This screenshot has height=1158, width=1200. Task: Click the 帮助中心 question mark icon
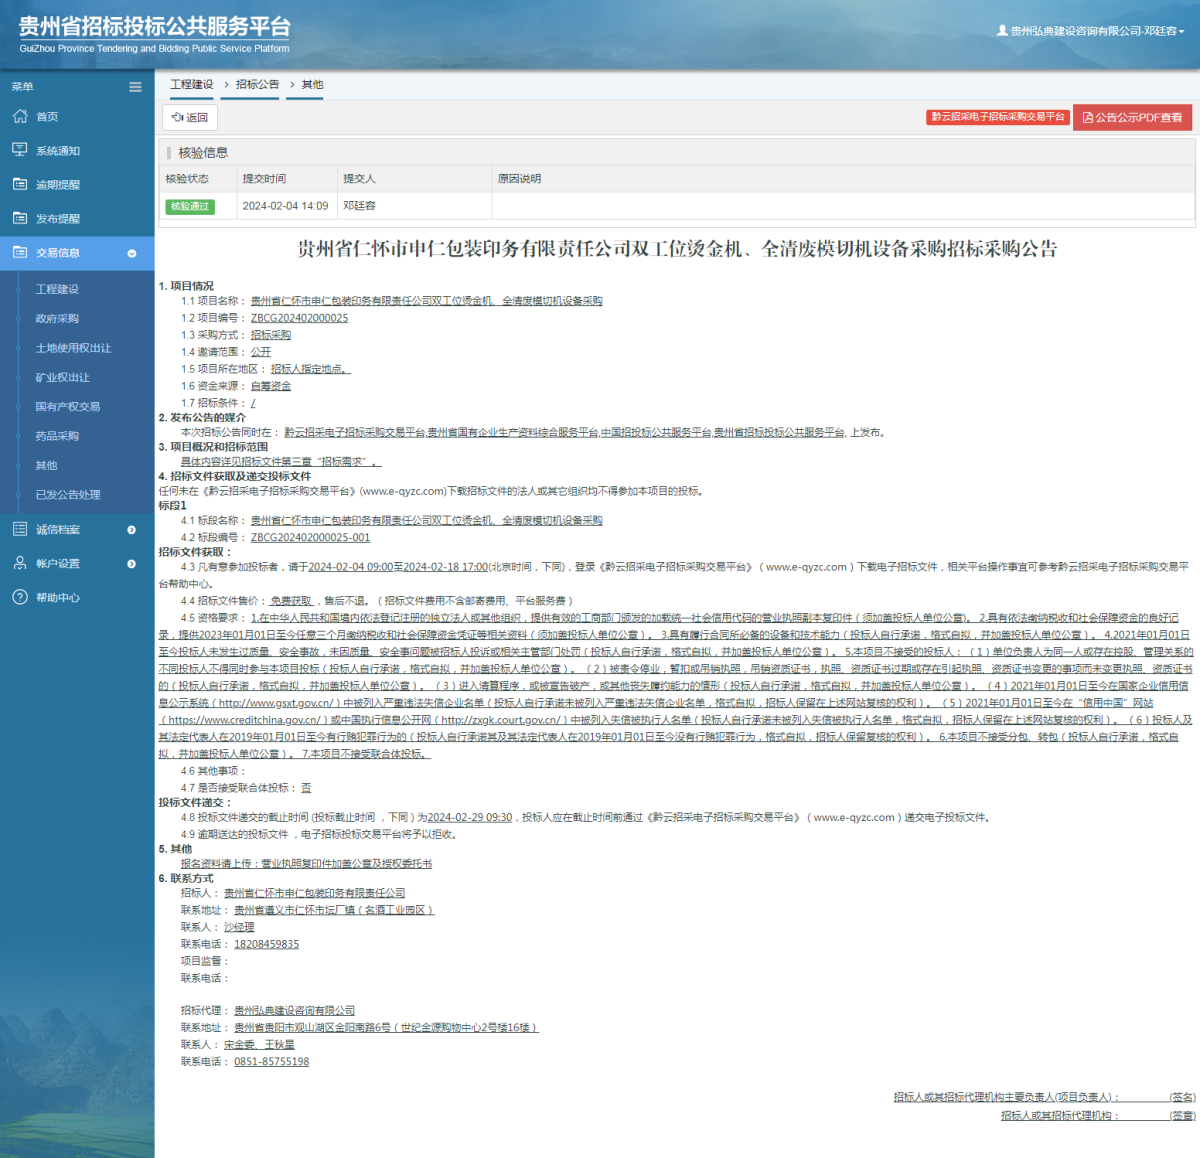(x=20, y=597)
